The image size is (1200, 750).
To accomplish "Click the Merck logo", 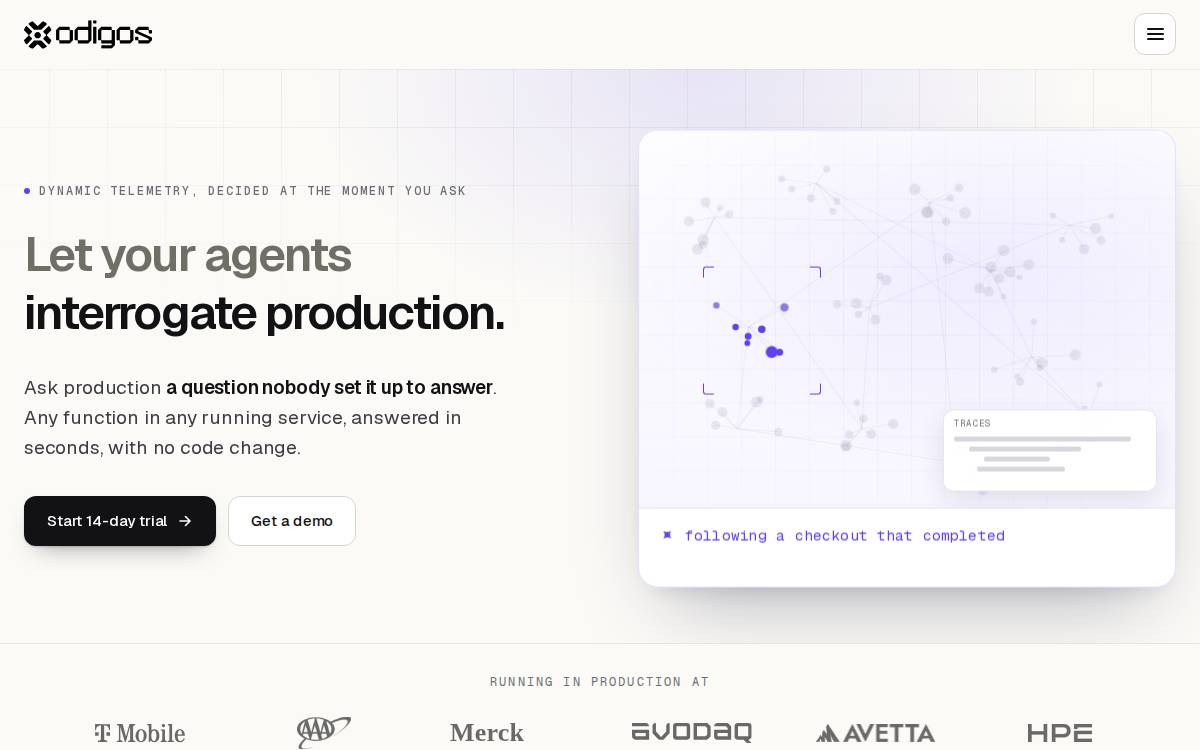I will (x=487, y=733).
